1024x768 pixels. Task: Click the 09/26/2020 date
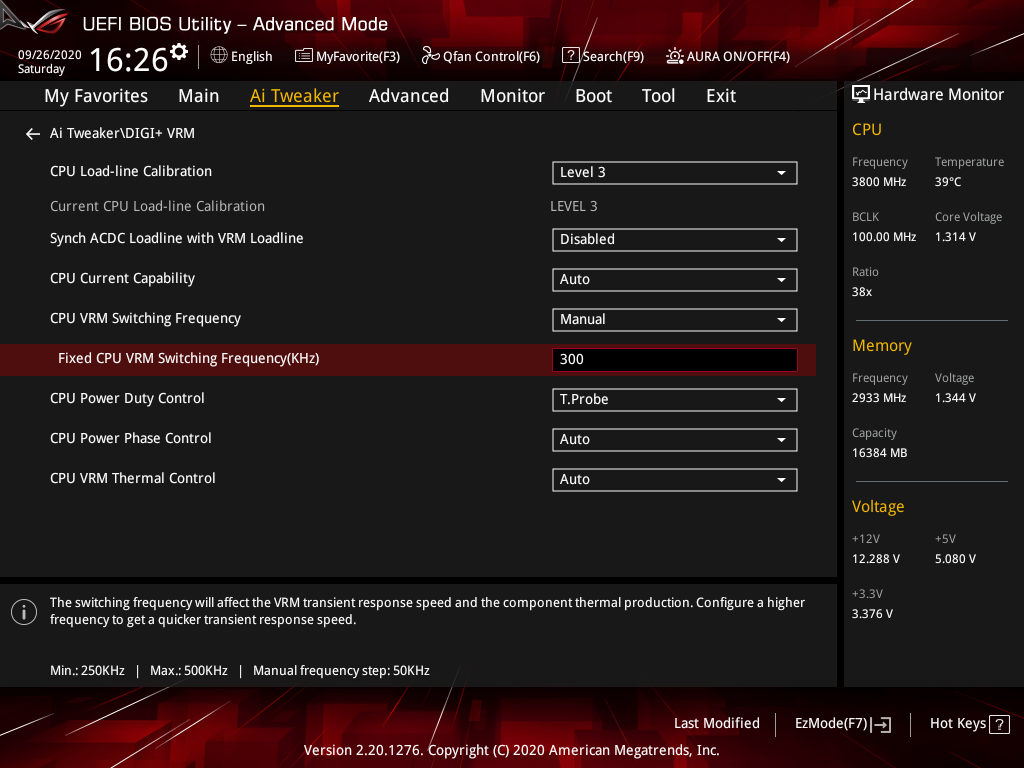[x=50, y=55]
